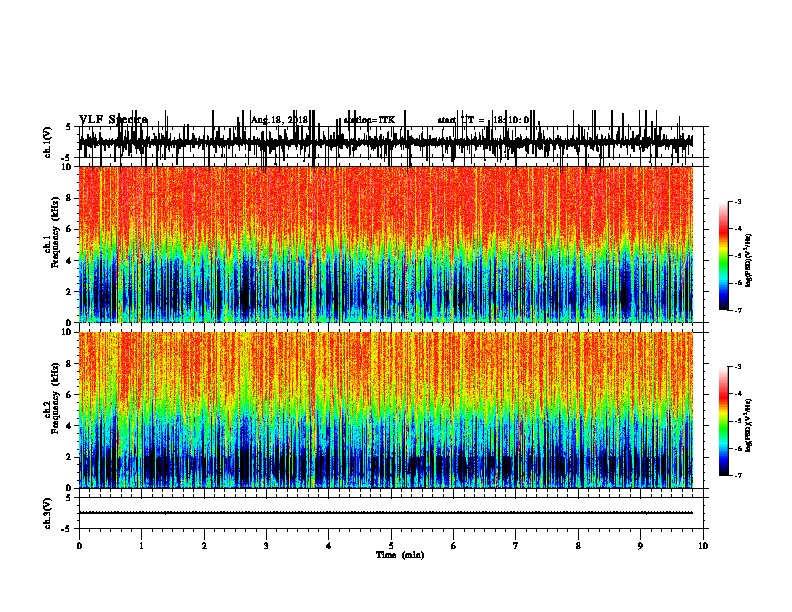The width and height of the screenshot is (792, 612).
Task: Click time axis tick label '5'
Action: [391, 545]
